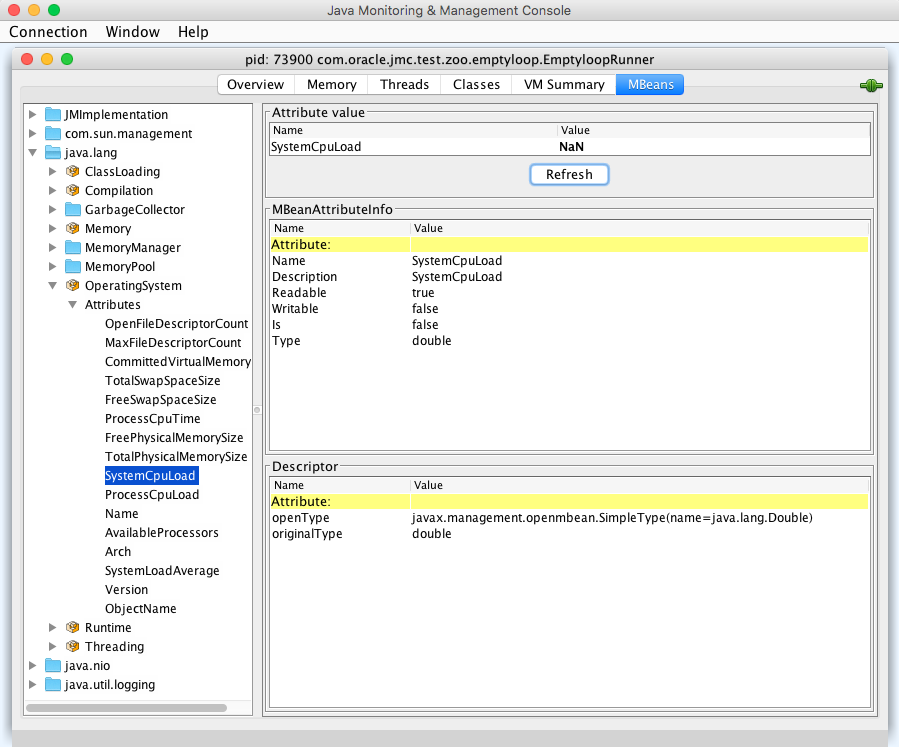Screen dimensions: 899x747
Task: Click the ClassLoading MBean bean icon
Action: [72, 172]
